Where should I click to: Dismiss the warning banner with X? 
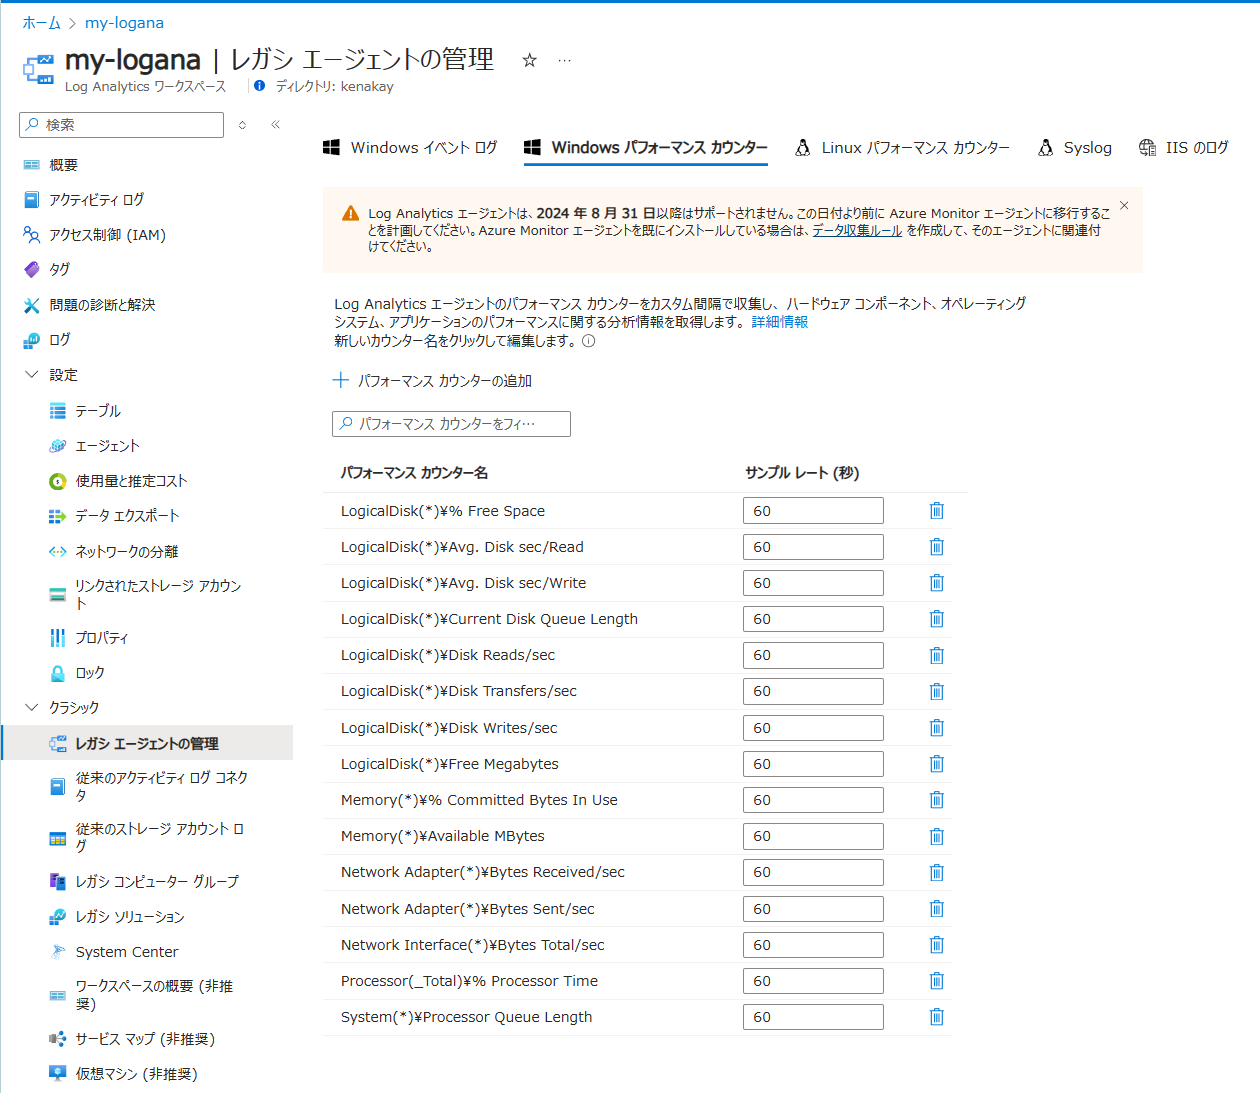tap(1124, 205)
